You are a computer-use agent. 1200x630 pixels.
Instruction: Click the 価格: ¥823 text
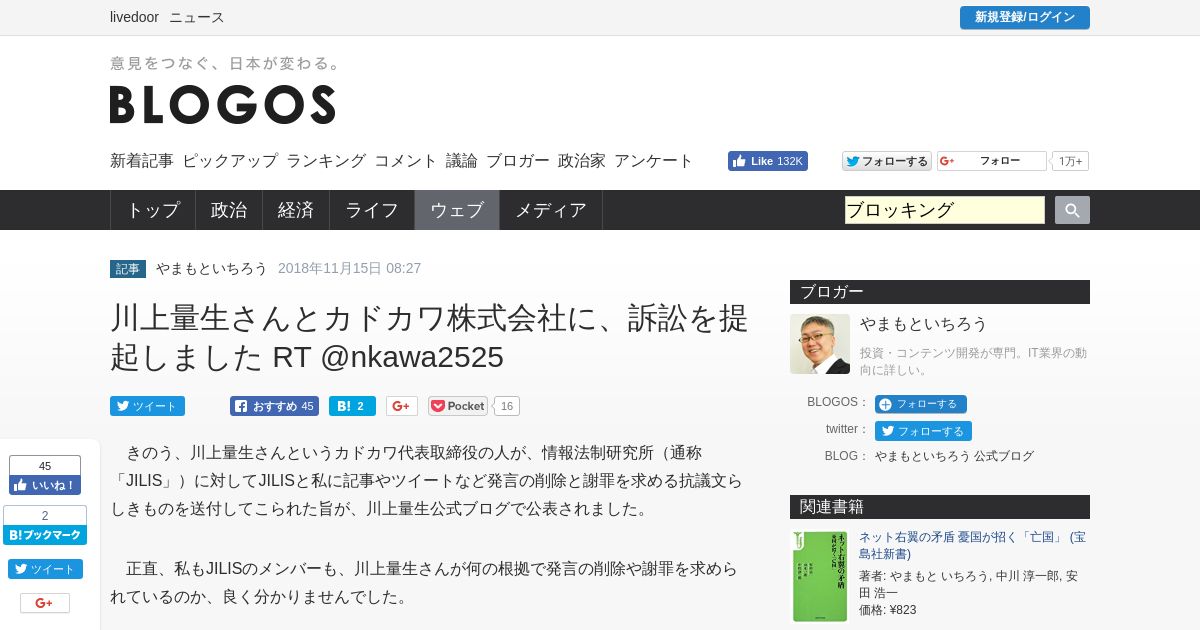(x=887, y=610)
